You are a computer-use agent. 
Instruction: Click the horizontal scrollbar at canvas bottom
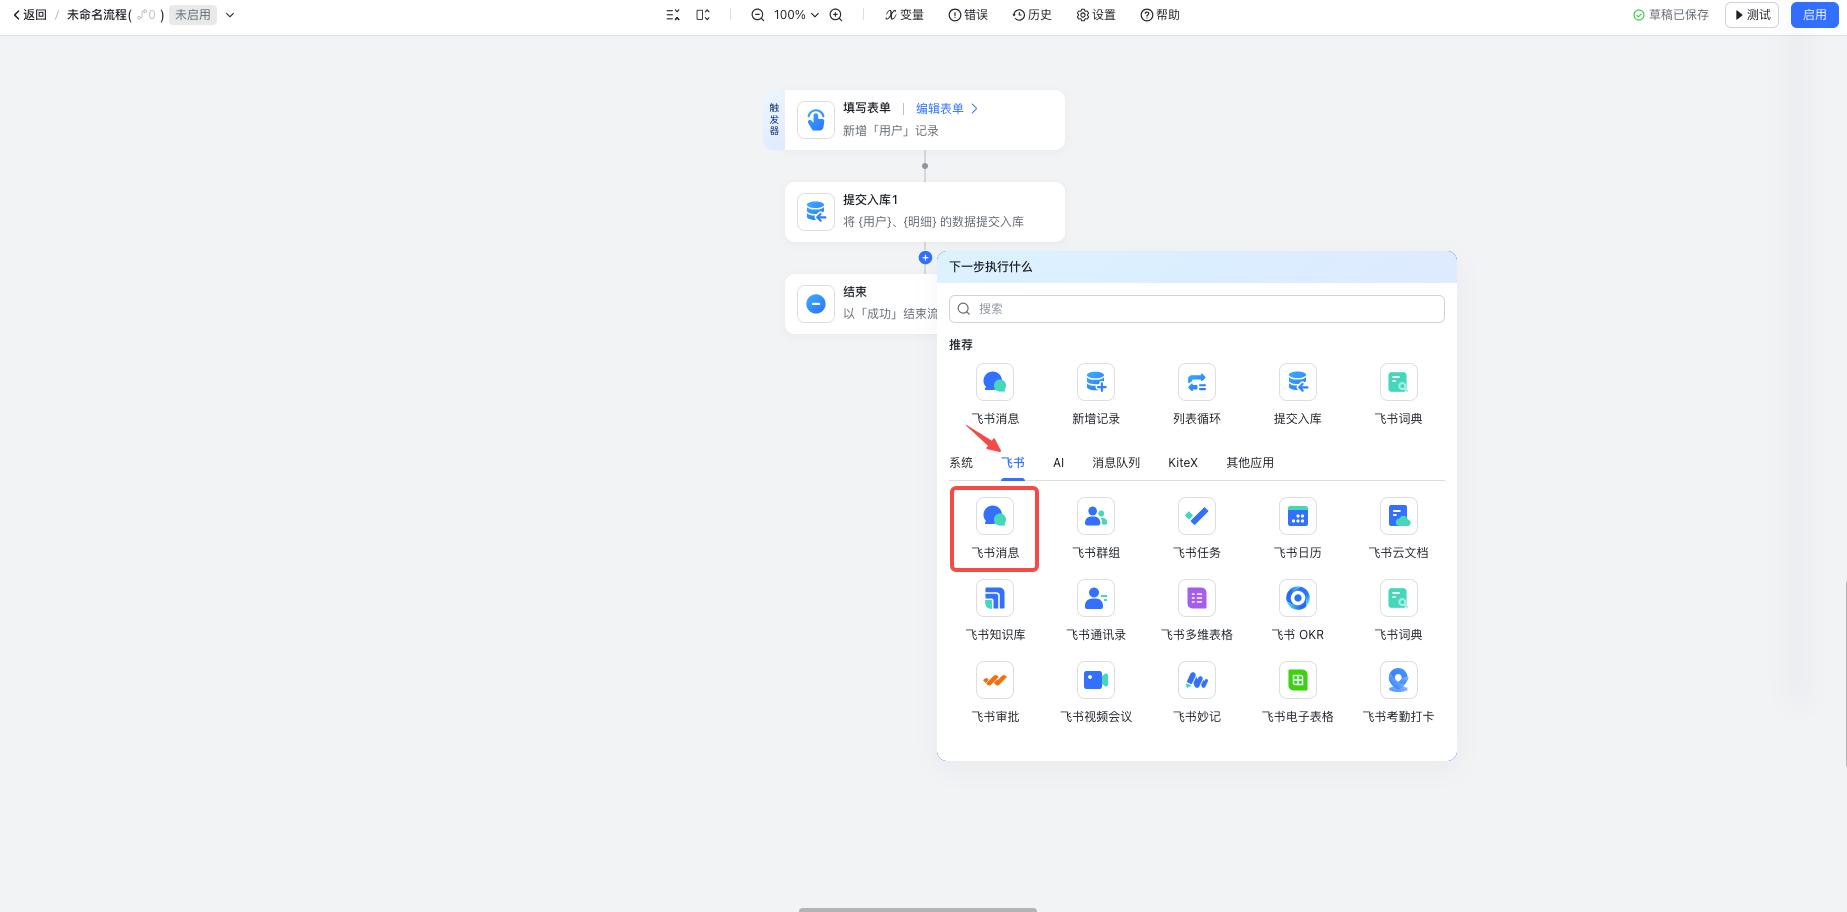917,909
